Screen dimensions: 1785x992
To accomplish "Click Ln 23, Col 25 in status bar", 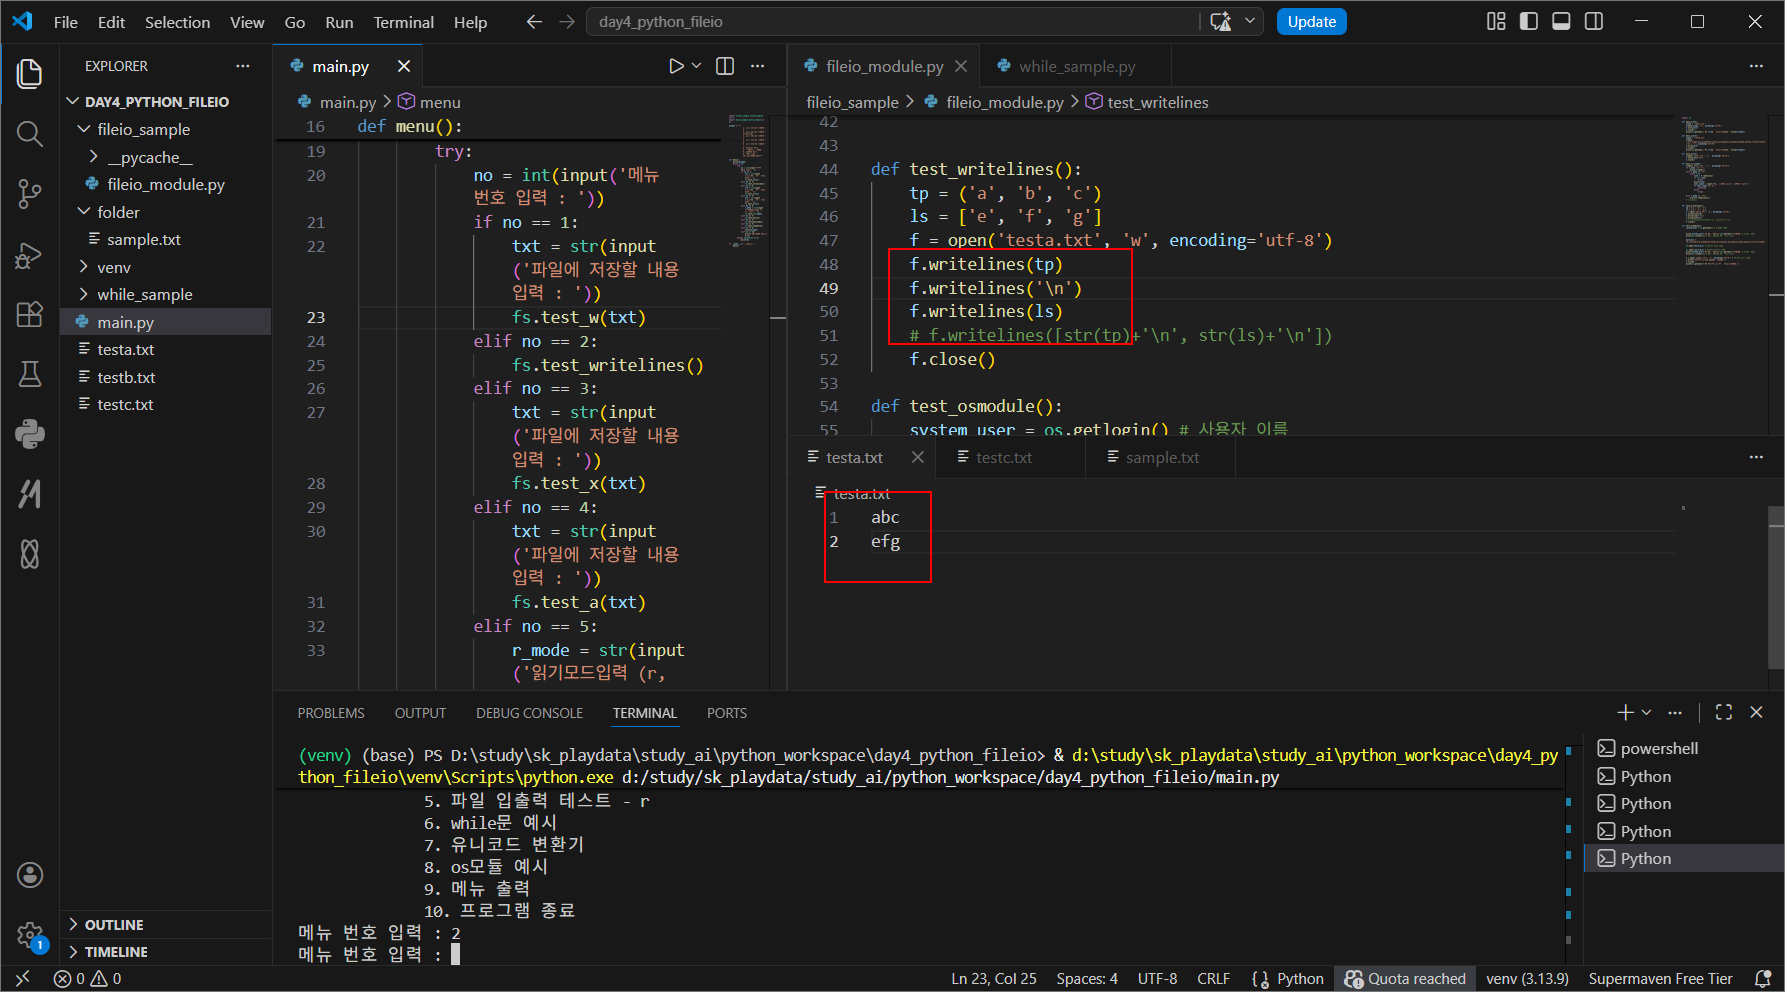I will click(x=993, y=979).
